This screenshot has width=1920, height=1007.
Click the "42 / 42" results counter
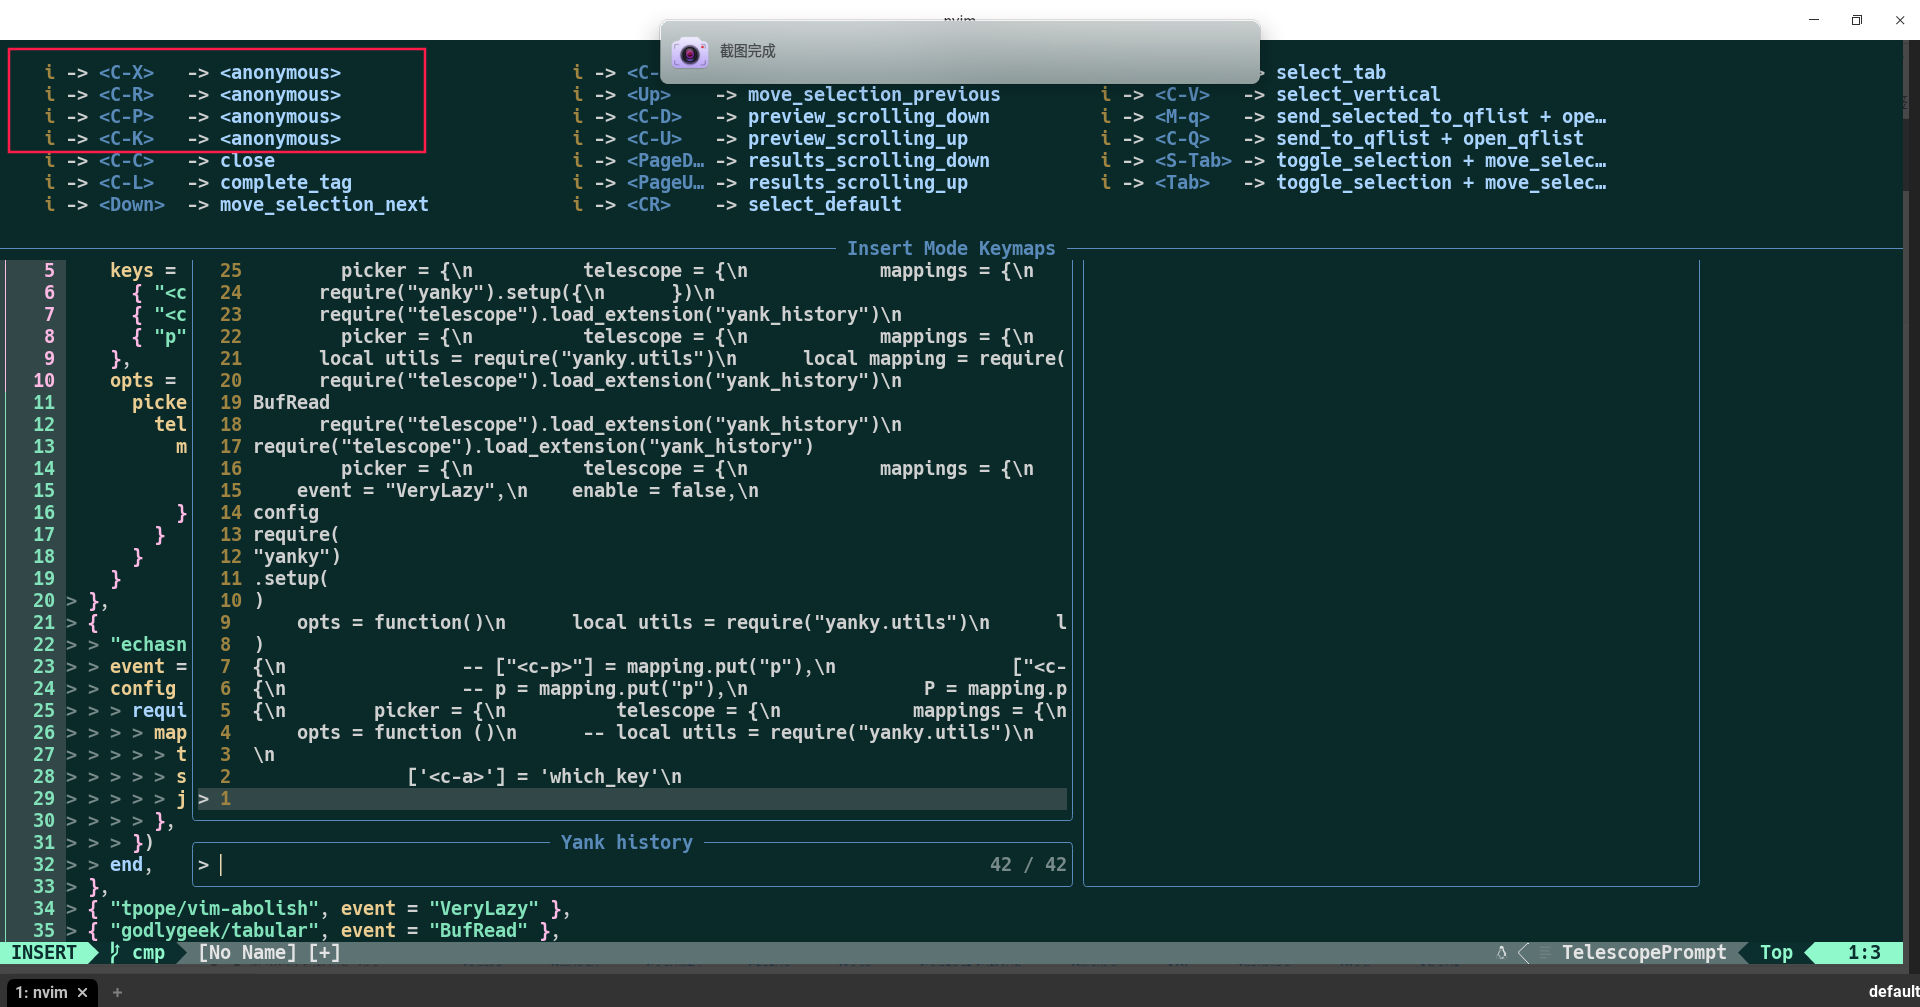(1028, 864)
